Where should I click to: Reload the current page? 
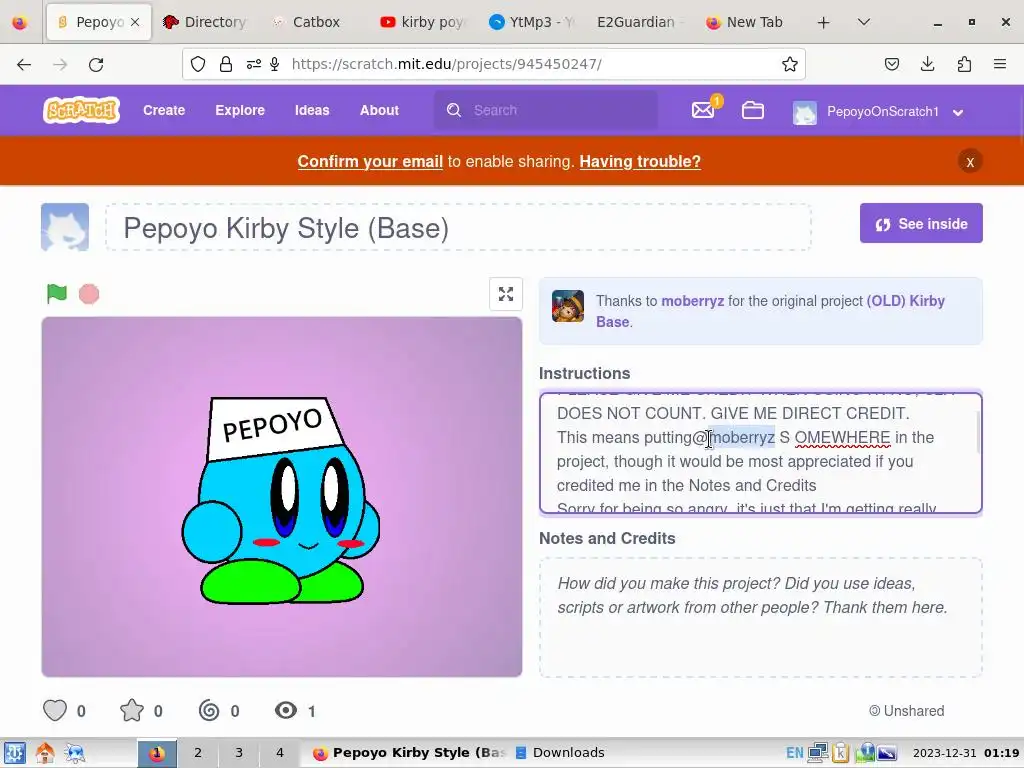click(96, 64)
